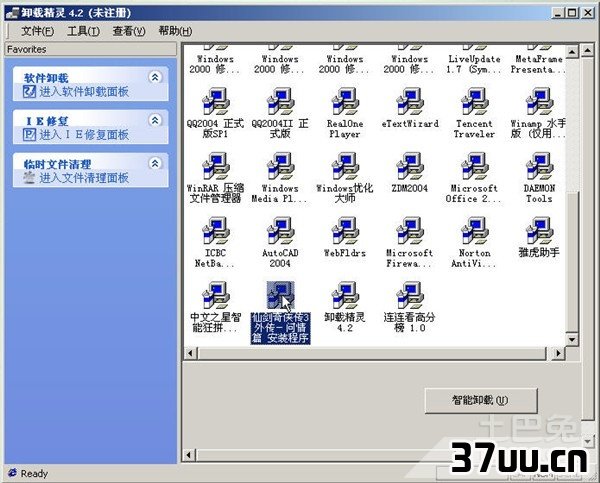Select the 中文之星智能狂拼 icon

[x=216, y=295]
